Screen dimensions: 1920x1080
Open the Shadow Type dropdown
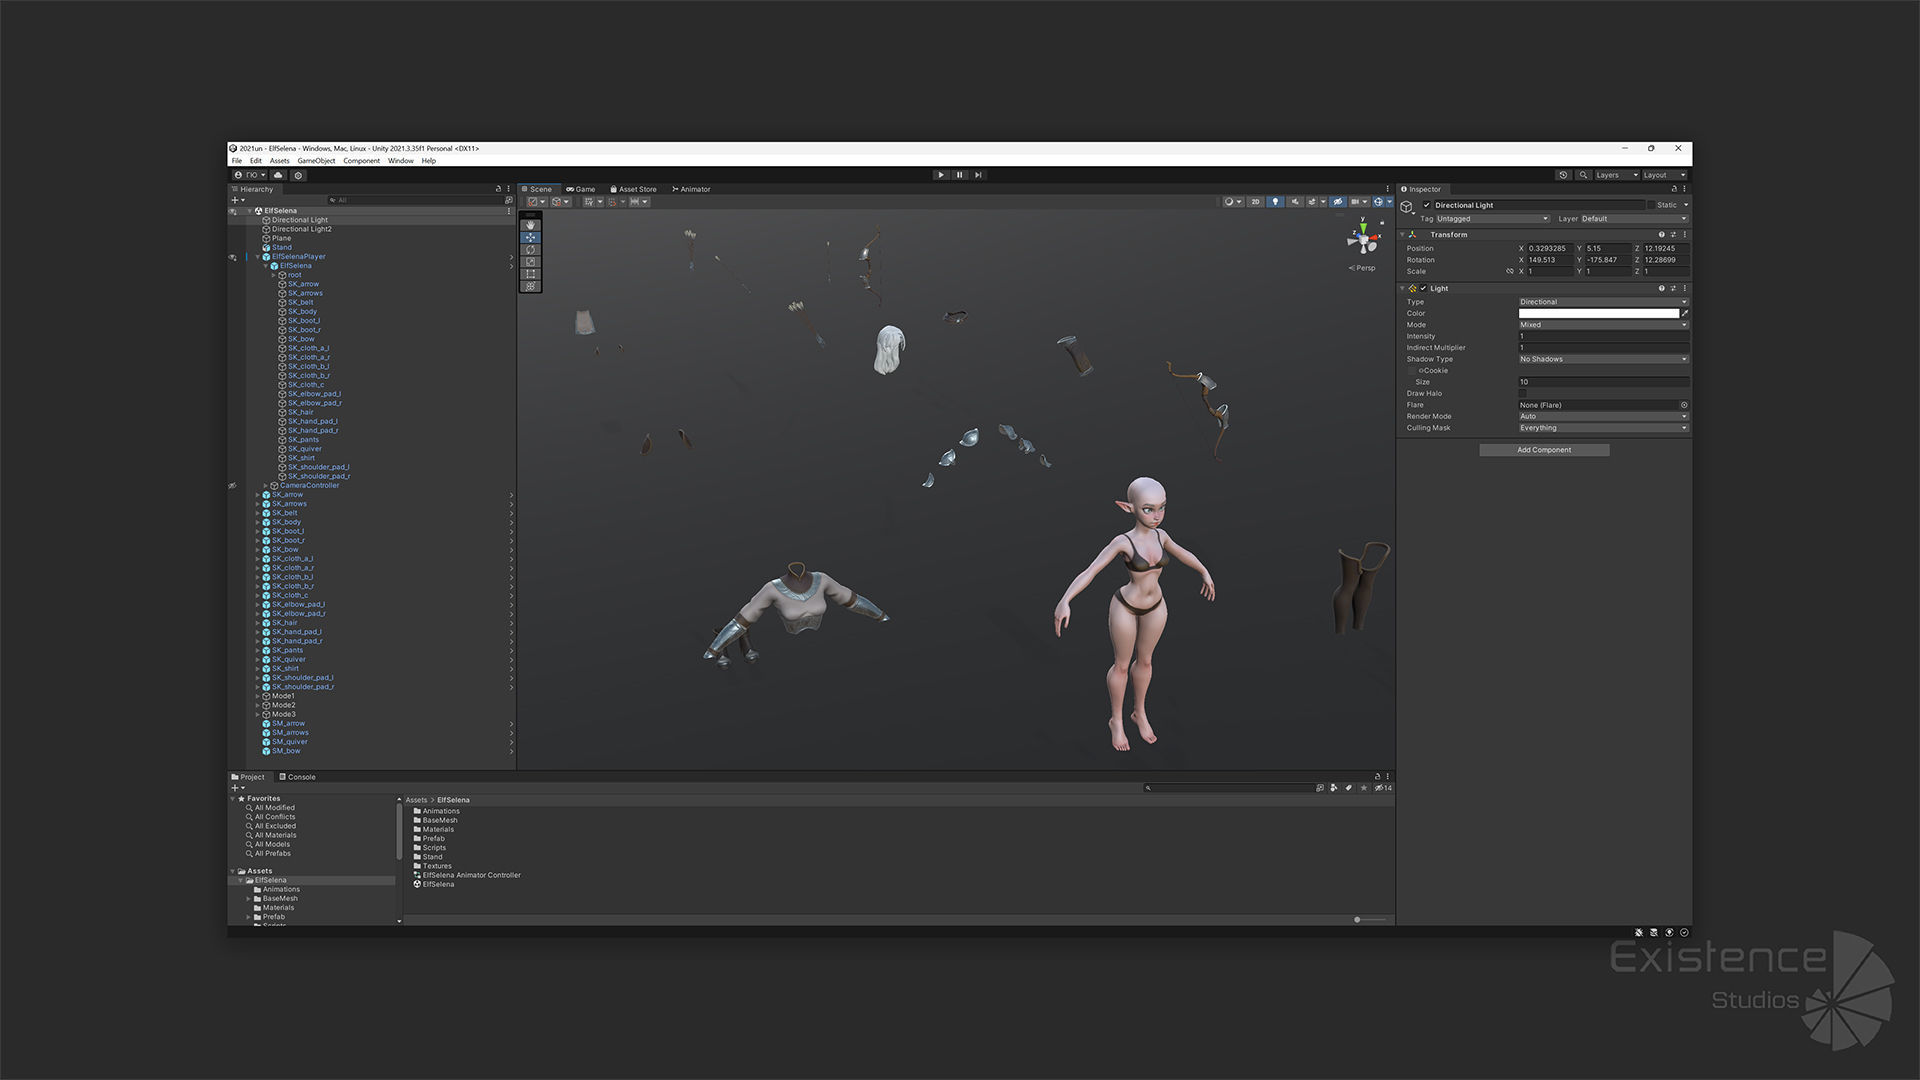coord(1603,359)
